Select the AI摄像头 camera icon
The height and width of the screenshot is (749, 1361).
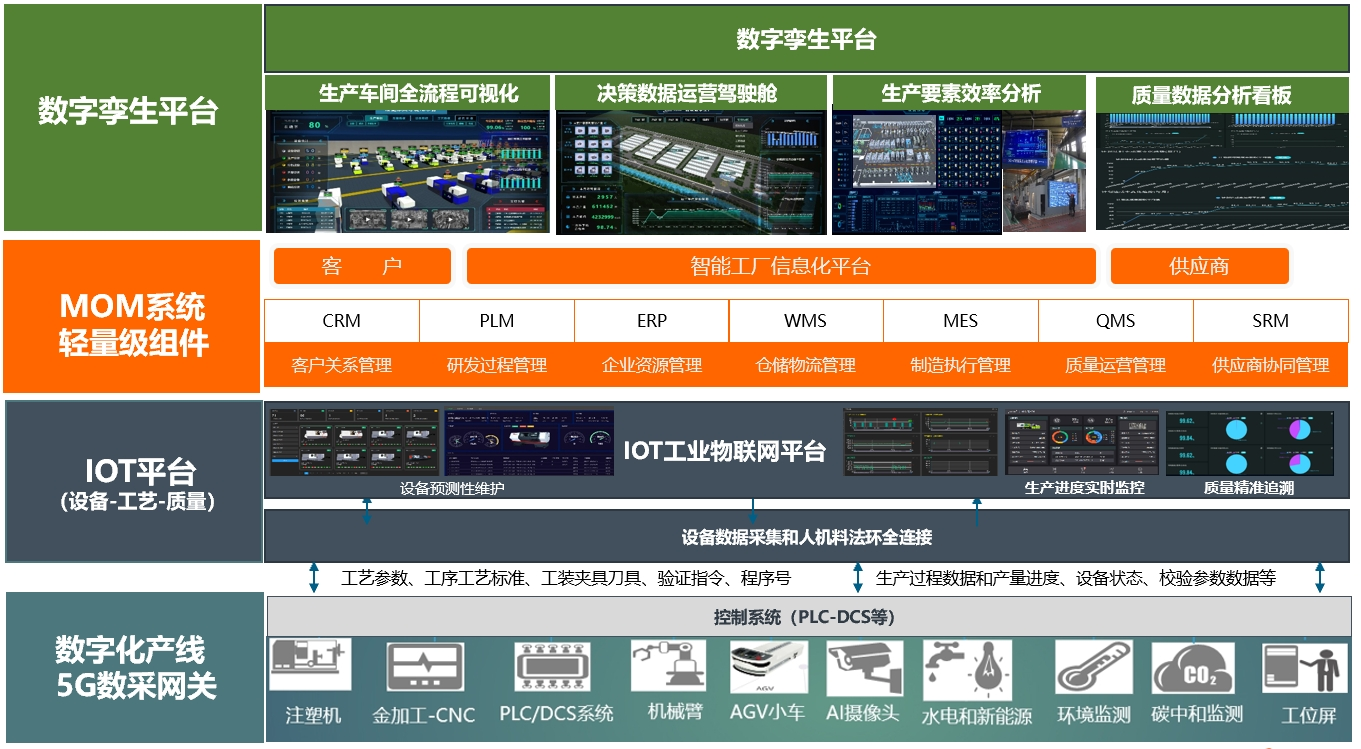pyautogui.click(x=864, y=667)
